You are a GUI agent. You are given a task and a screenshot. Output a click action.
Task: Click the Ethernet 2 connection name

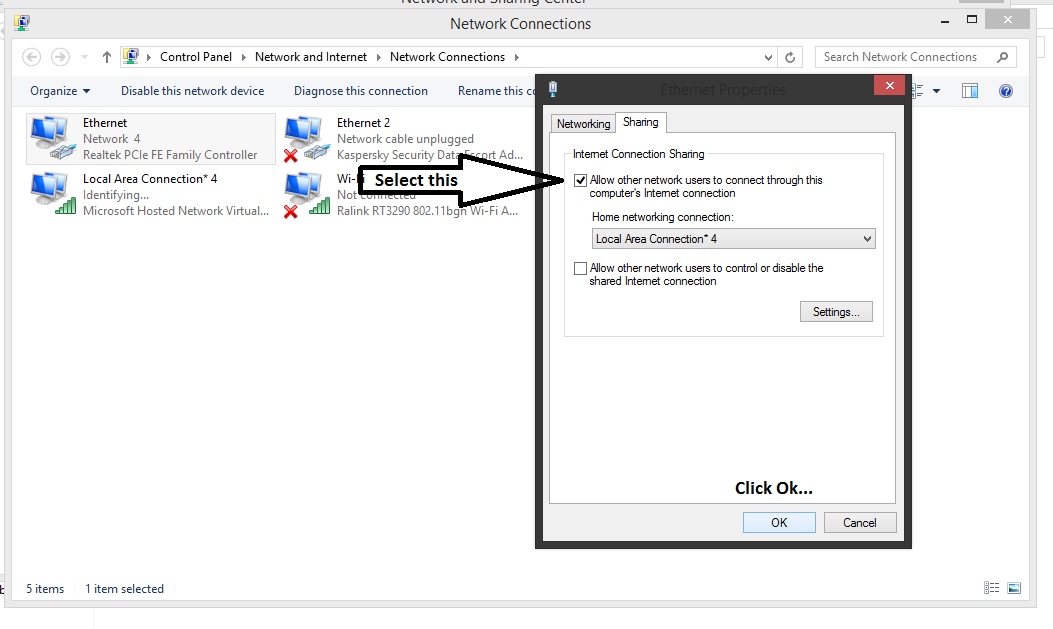363,123
